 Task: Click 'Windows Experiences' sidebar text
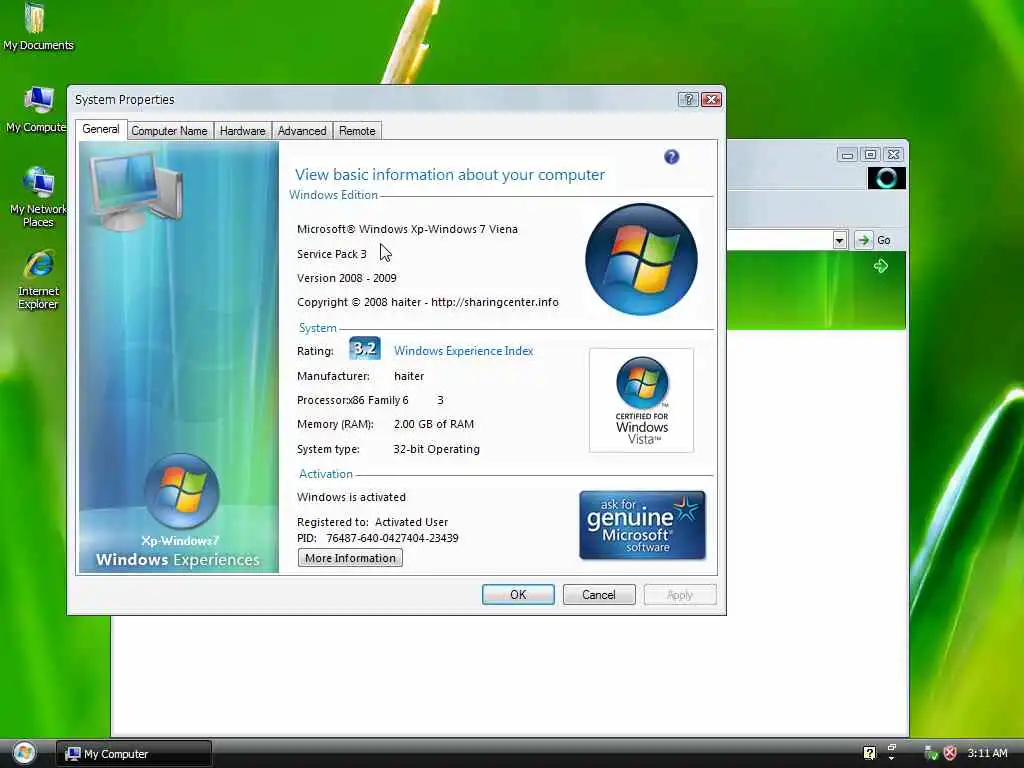tap(178, 560)
